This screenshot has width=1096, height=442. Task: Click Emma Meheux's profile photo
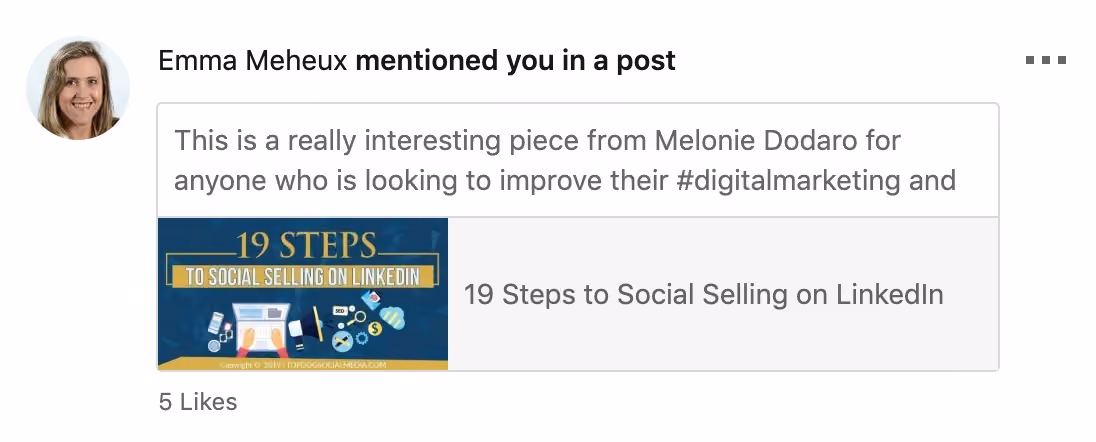[78, 88]
